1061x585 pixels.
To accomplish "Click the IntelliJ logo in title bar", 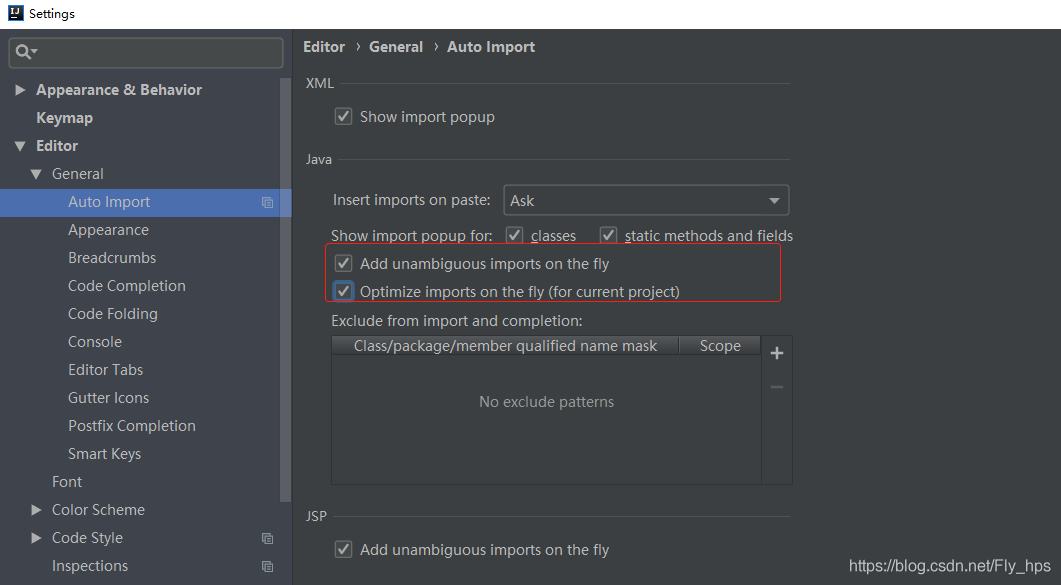I will pyautogui.click(x=14, y=14).
